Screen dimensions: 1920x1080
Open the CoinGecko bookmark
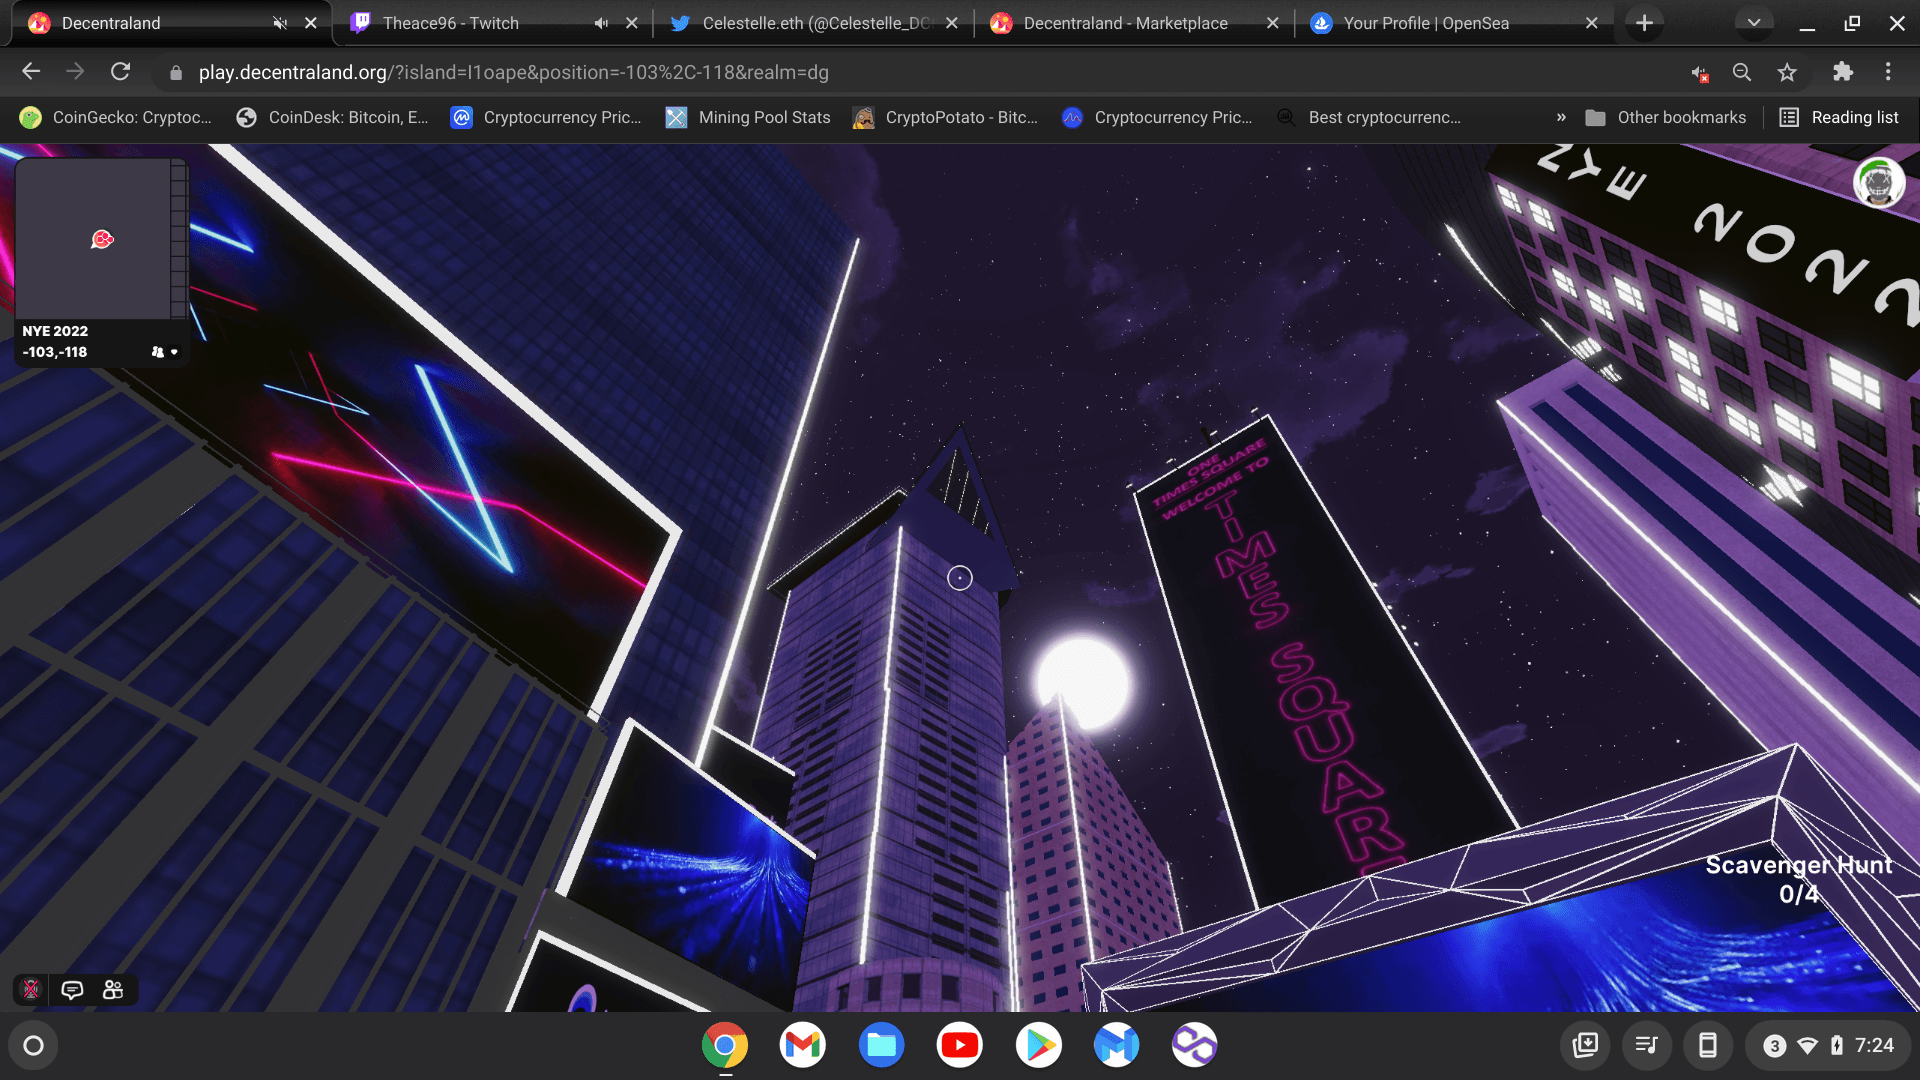point(116,117)
